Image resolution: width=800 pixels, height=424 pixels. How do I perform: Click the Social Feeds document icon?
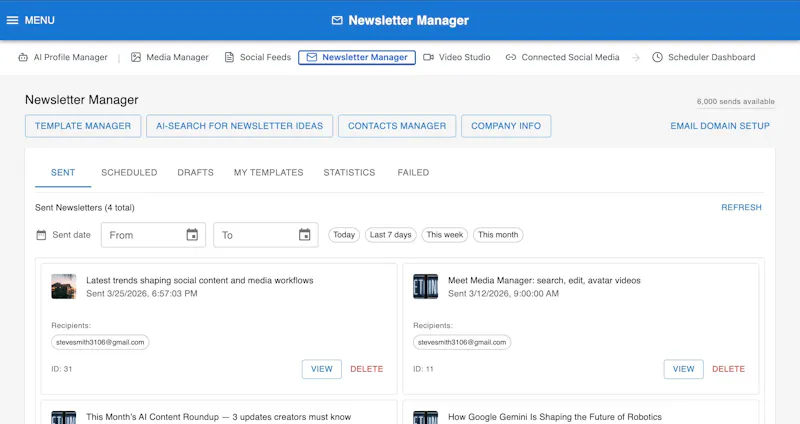coord(230,57)
